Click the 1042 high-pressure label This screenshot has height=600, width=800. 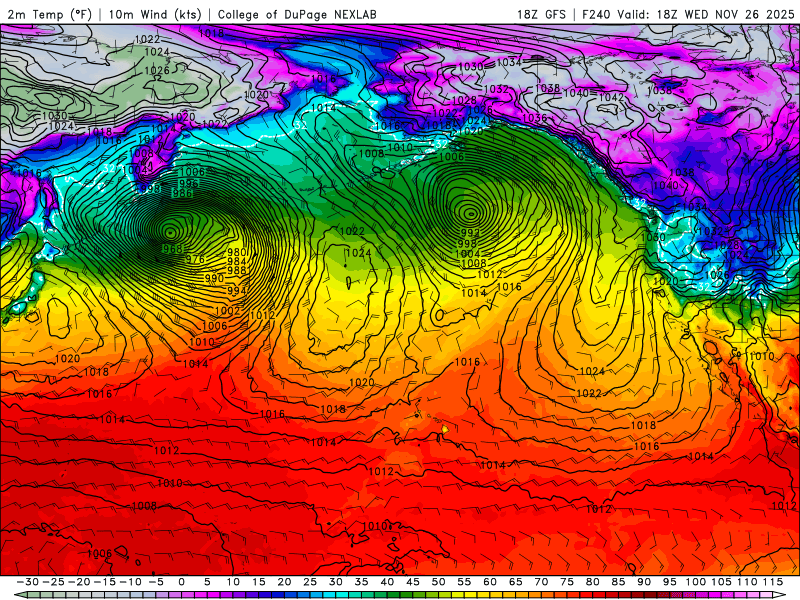611,97
